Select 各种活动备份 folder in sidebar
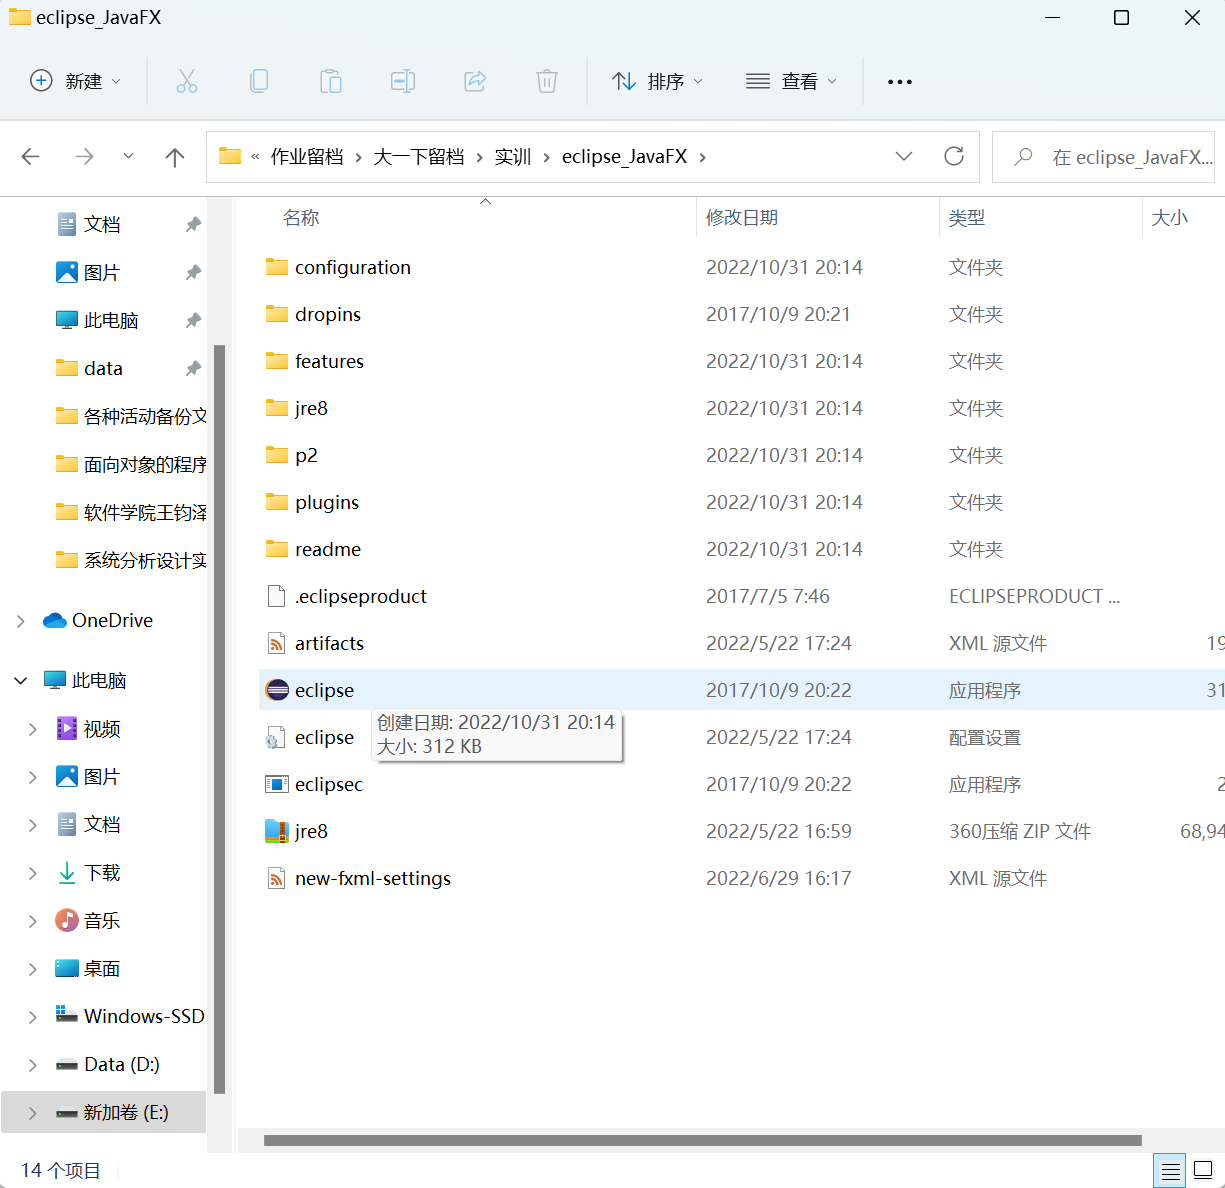The image size is (1225, 1188). coord(130,416)
